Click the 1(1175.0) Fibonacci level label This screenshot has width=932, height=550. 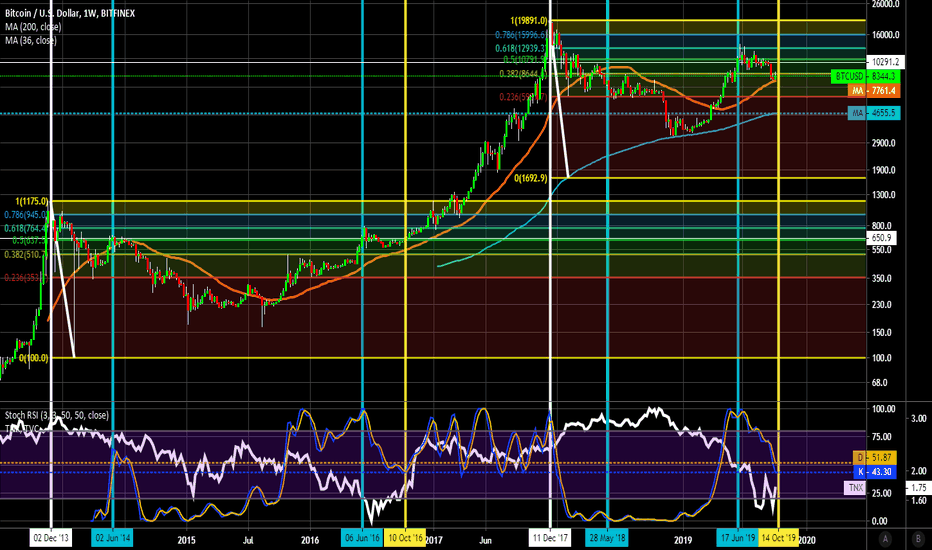pyautogui.click(x=32, y=202)
